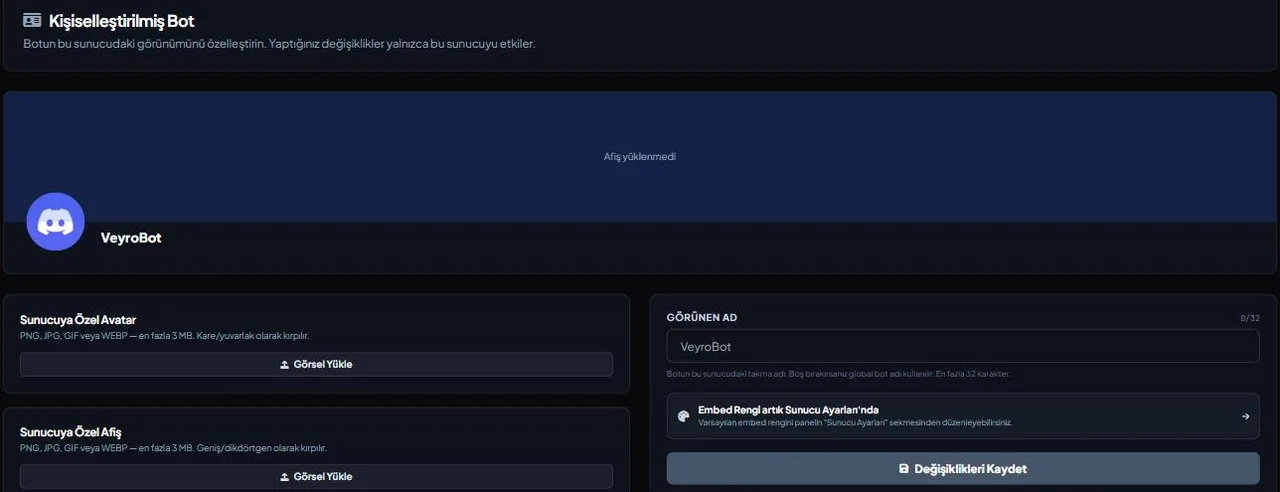Click the Kişiselleştirilmiş Bot ID card icon
The height and width of the screenshot is (492, 1280).
(32, 20)
